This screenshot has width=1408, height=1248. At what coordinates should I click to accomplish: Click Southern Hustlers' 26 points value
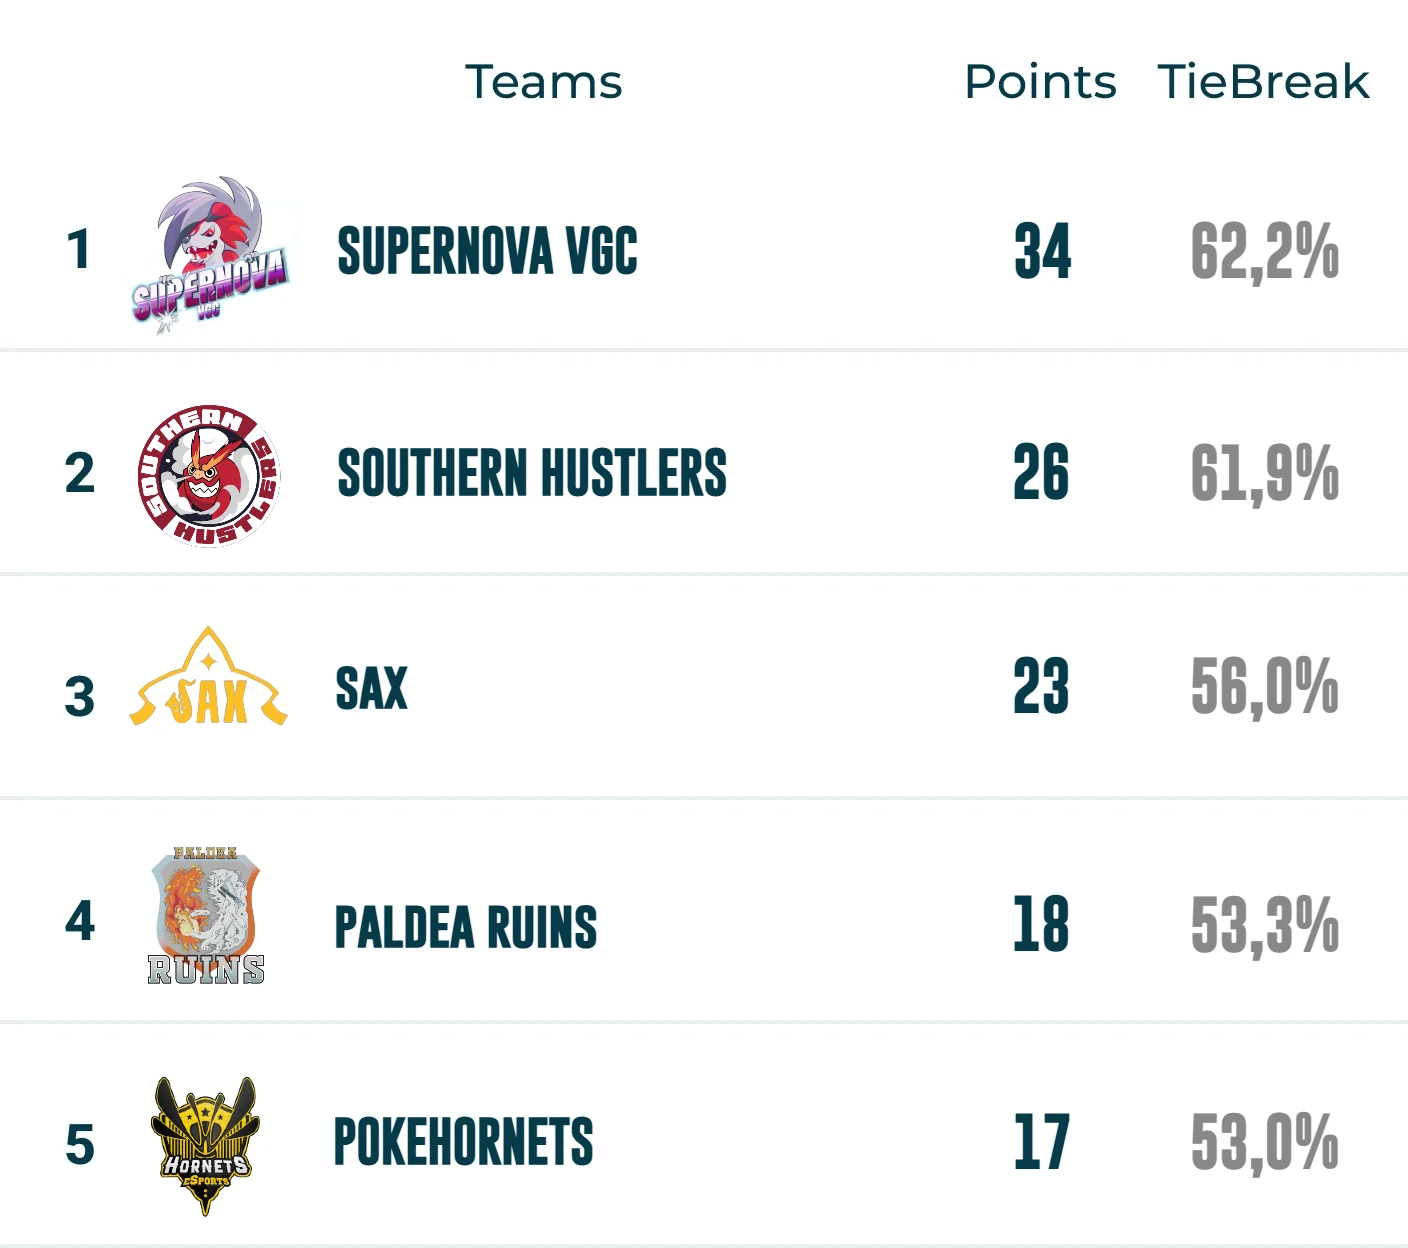(x=1041, y=472)
